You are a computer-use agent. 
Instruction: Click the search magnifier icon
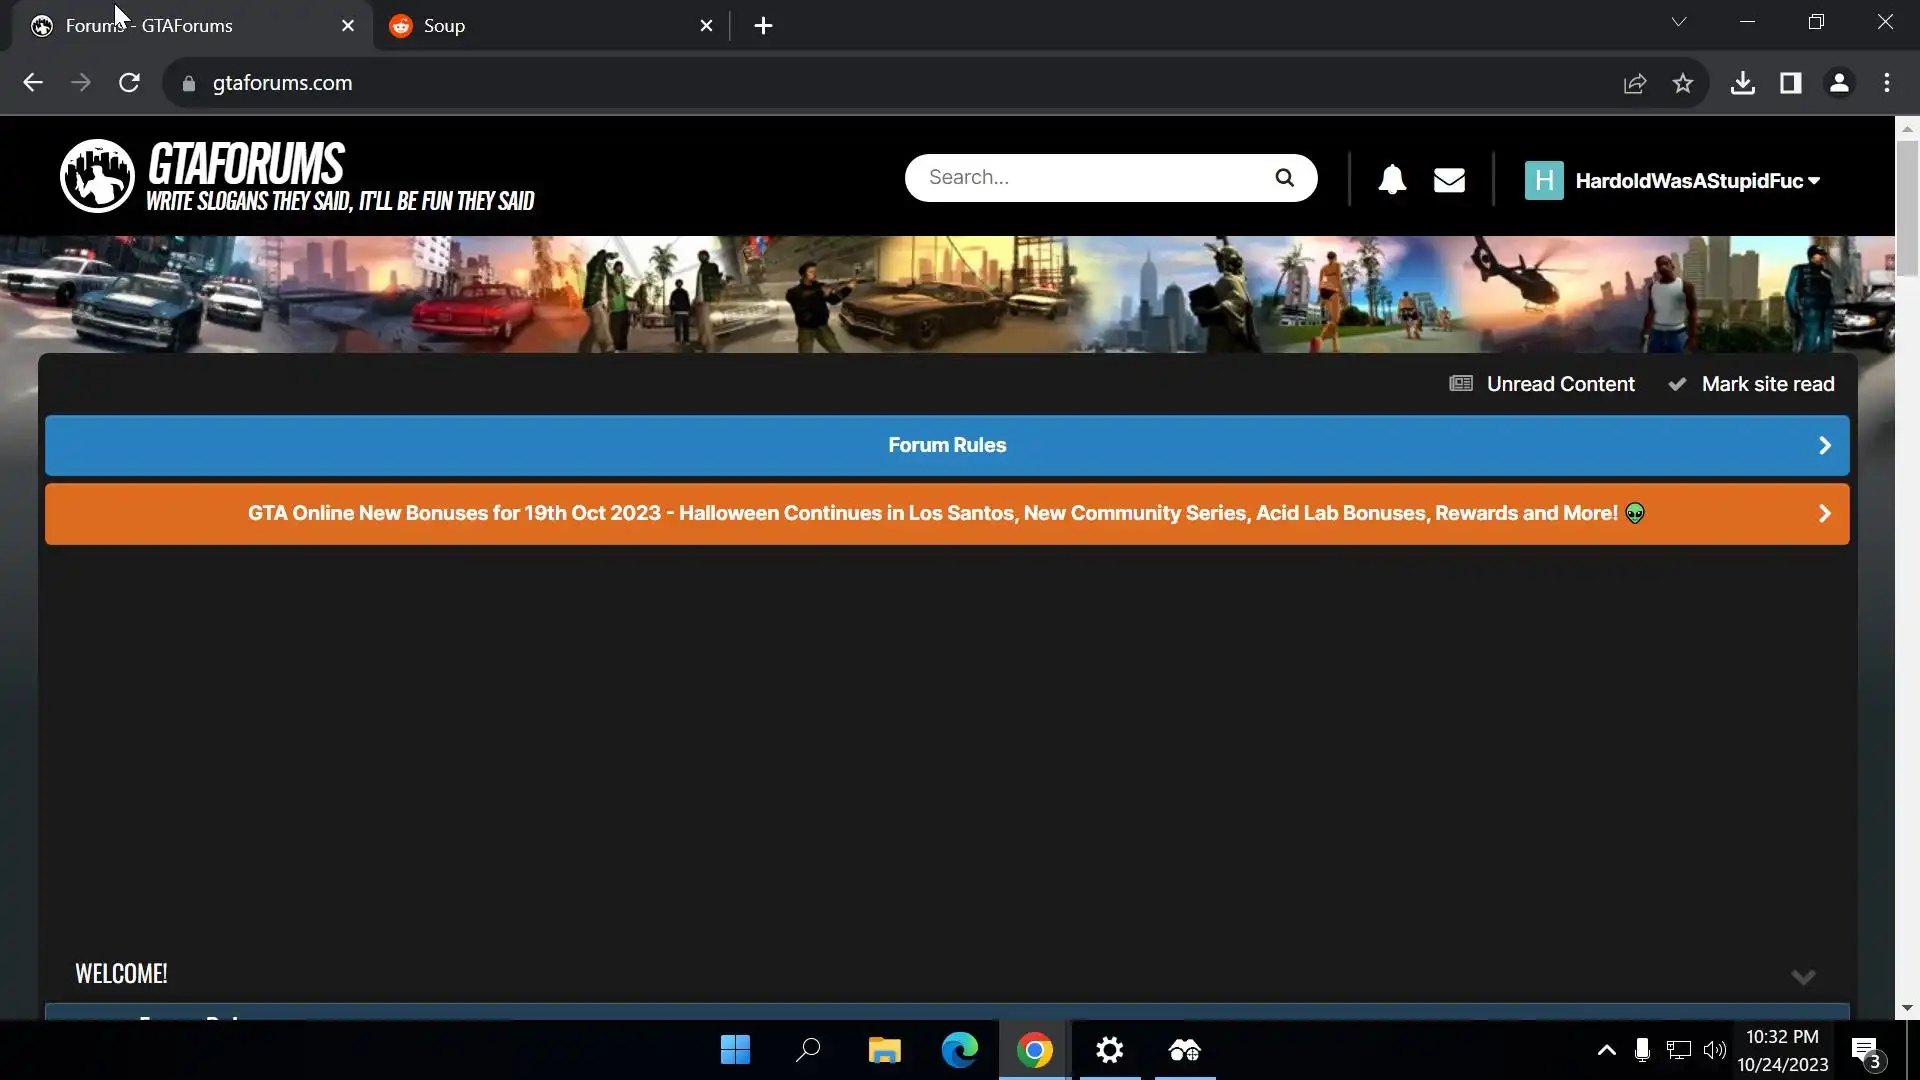click(x=1284, y=178)
